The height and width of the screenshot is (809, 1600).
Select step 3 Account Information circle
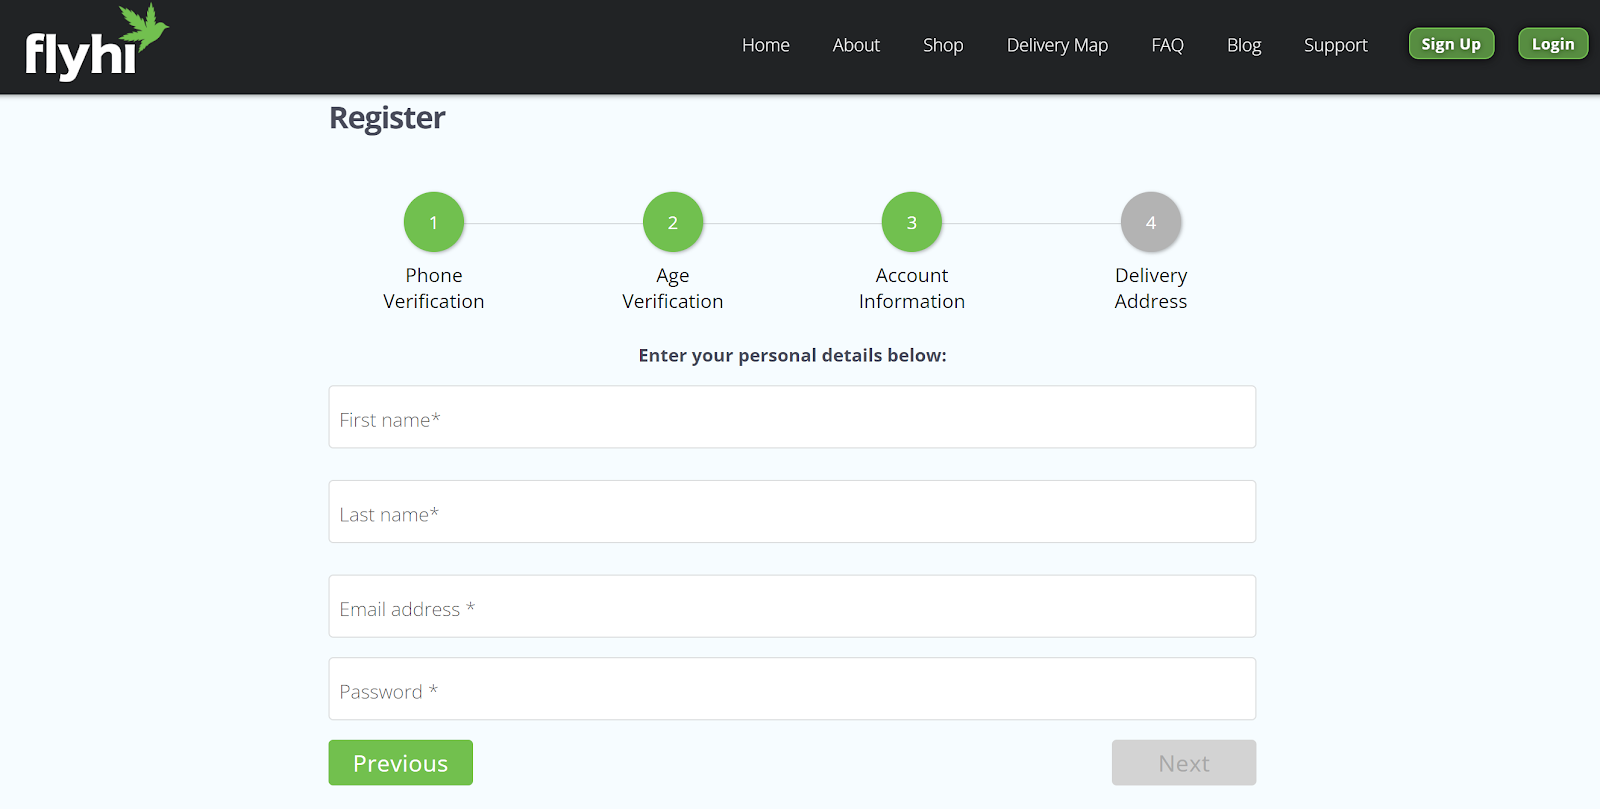911,222
